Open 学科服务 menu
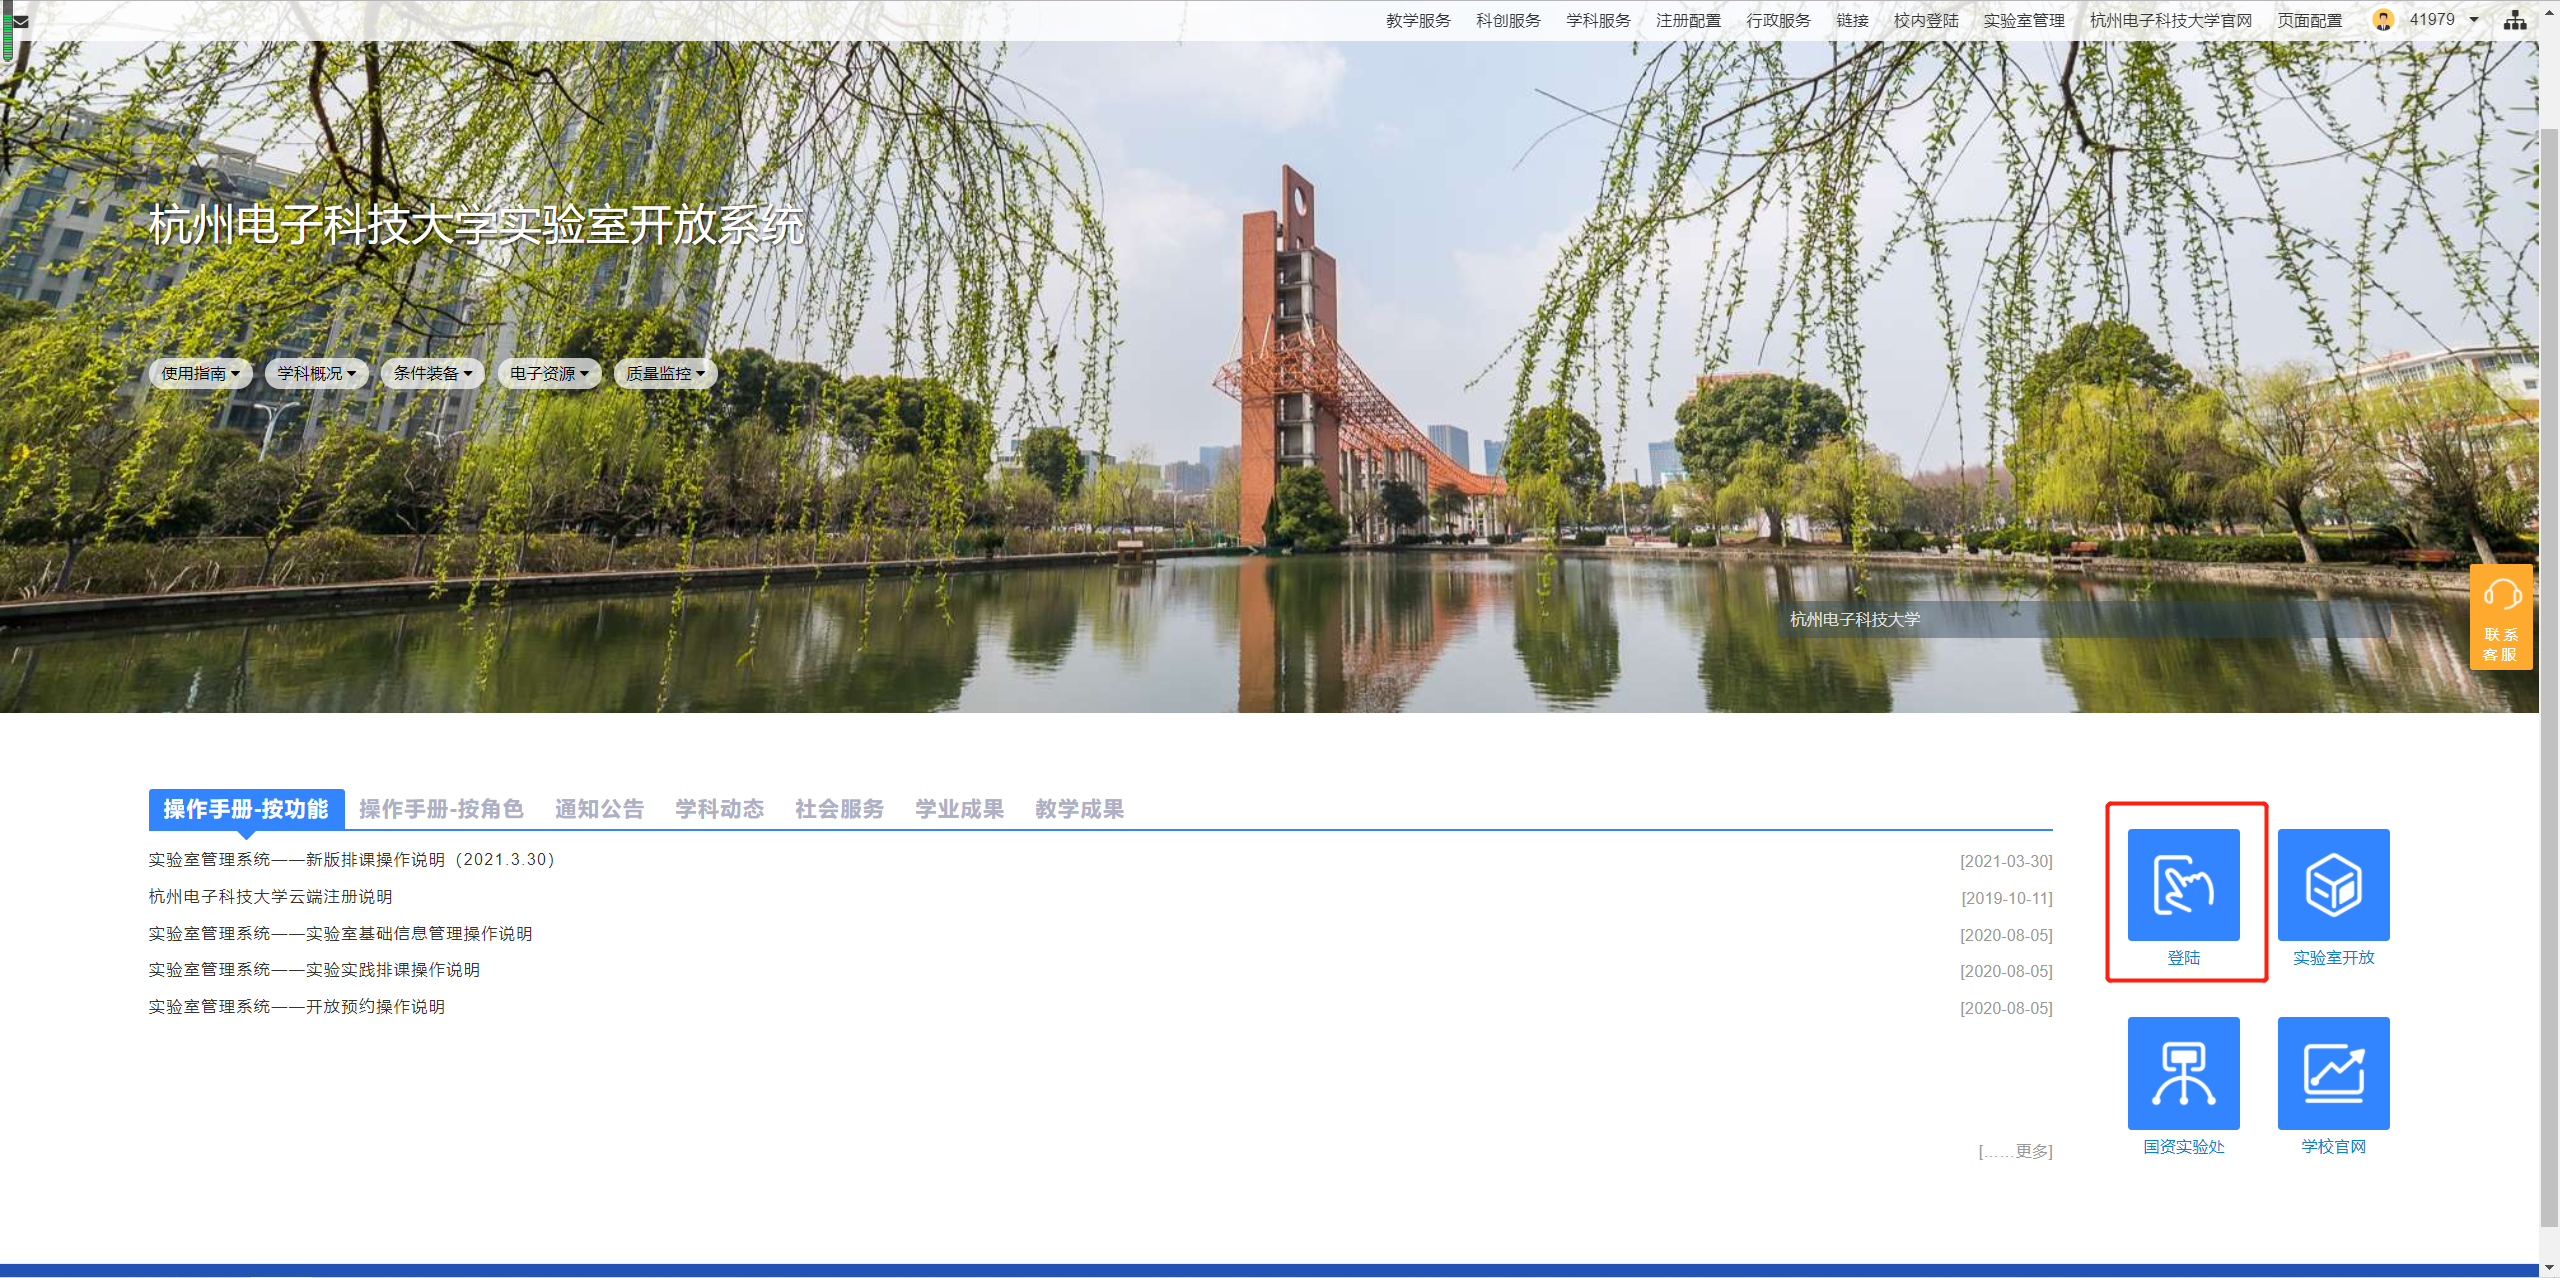This screenshot has height=1278, width=2560. tap(1598, 20)
